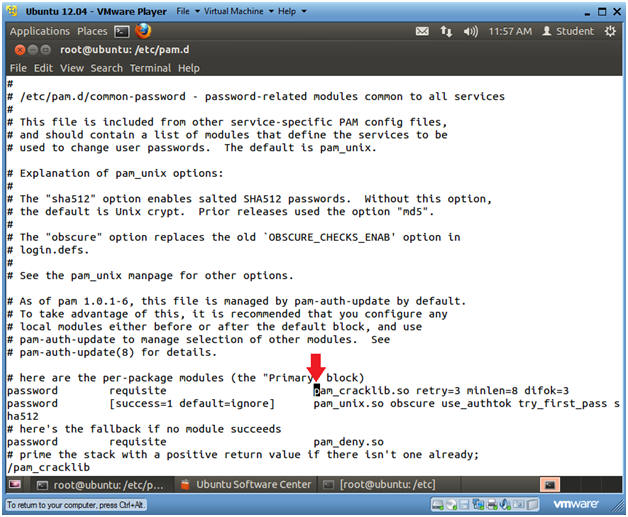Click the highlighted workspace switcher box
The height and width of the screenshot is (517, 628).
550,485
